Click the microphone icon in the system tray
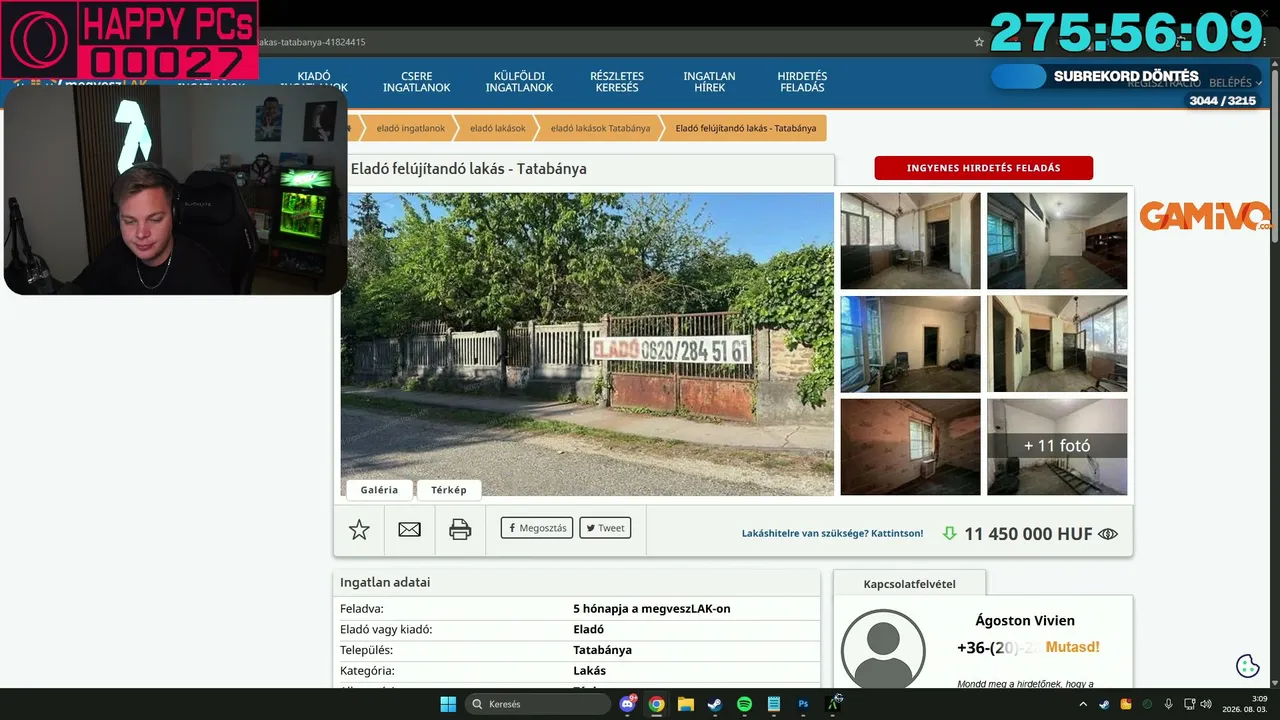 click(1168, 704)
